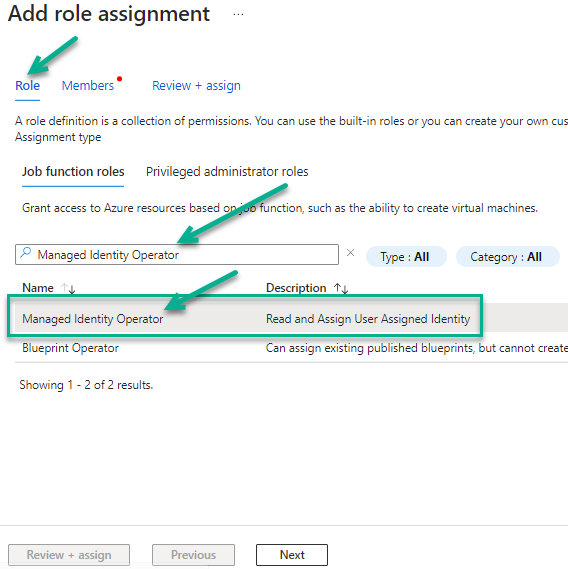Image resolution: width=568 pixels, height=569 pixels.
Task: Sort roles by Description column arrows
Action: [x=341, y=288]
